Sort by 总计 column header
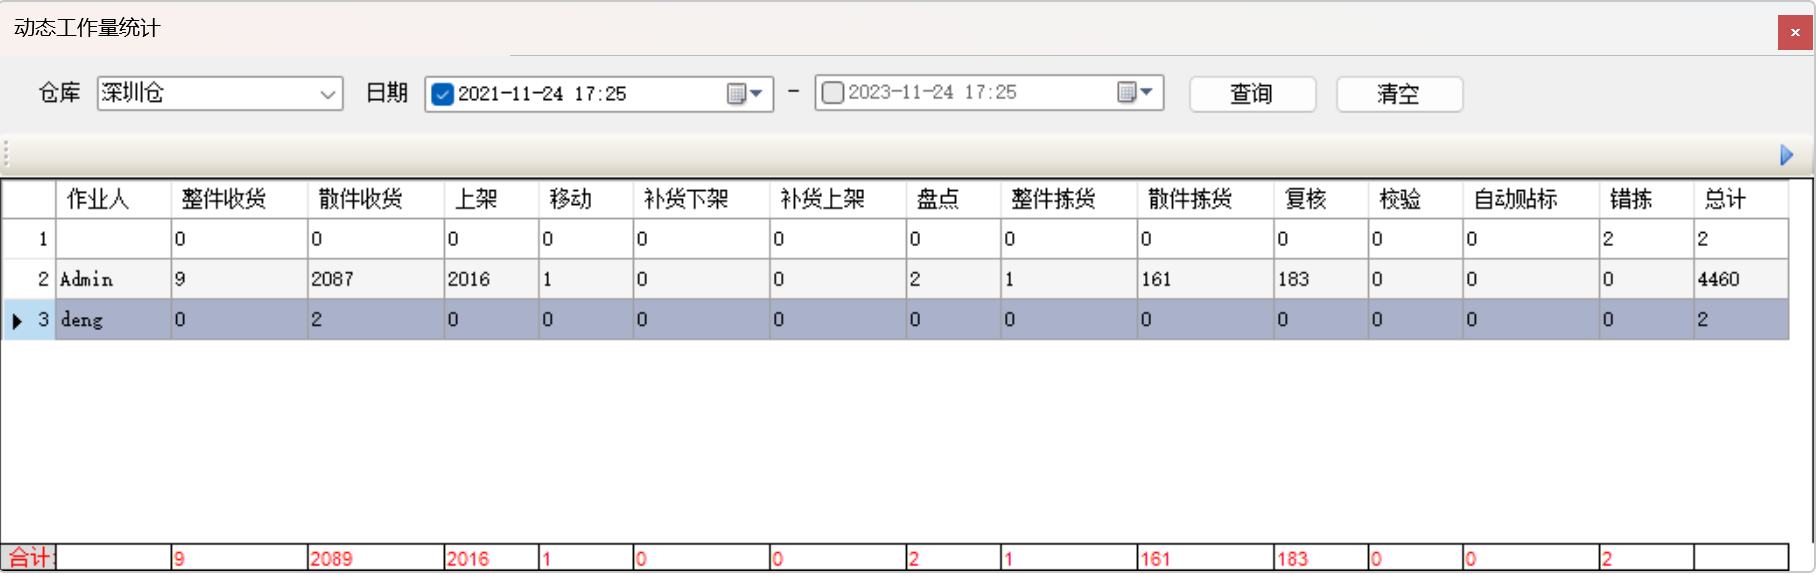This screenshot has width=1816, height=575. point(1739,199)
